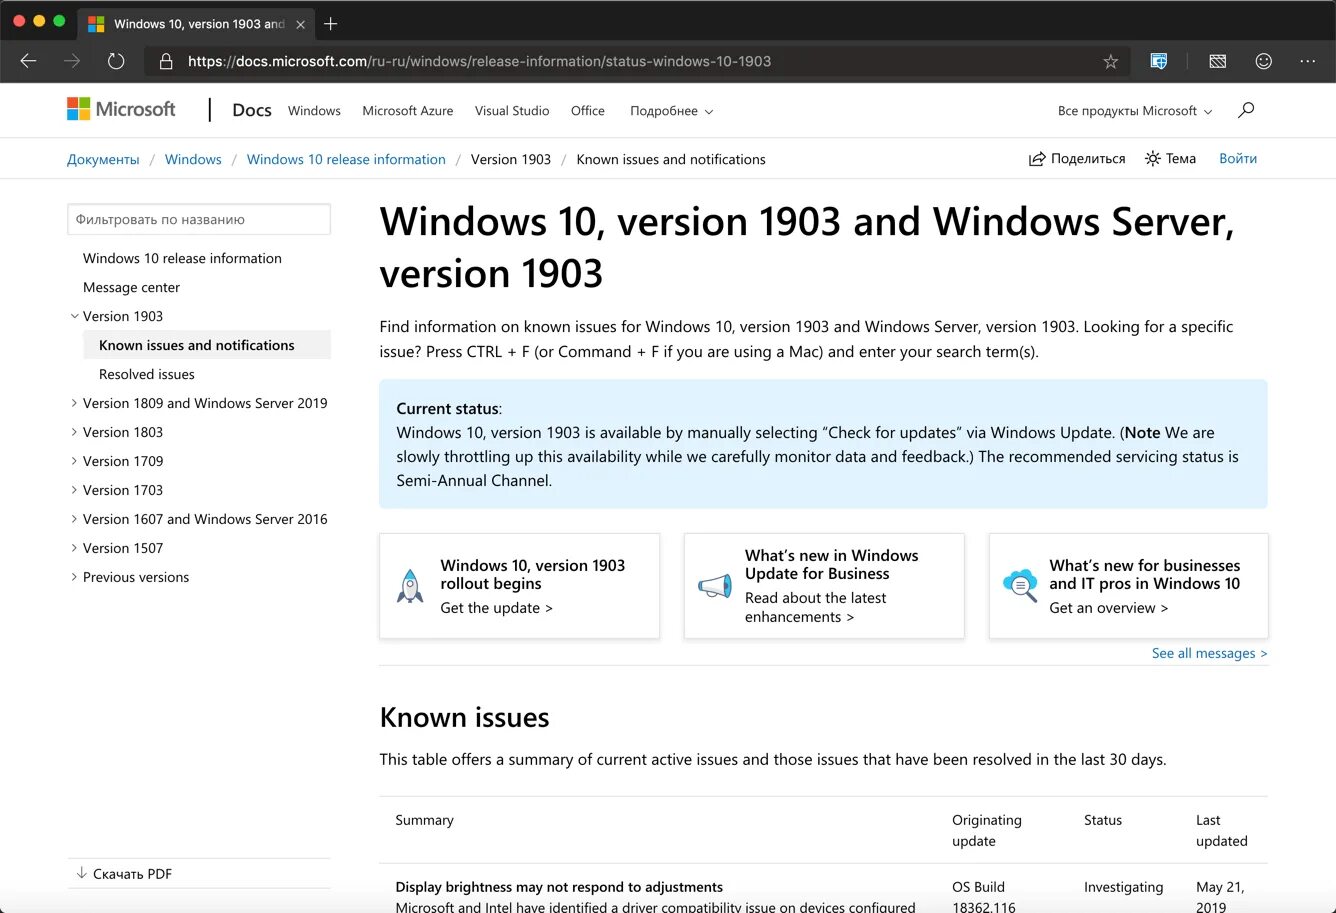Open Docs in the header
The width and height of the screenshot is (1336, 913).
252,110
